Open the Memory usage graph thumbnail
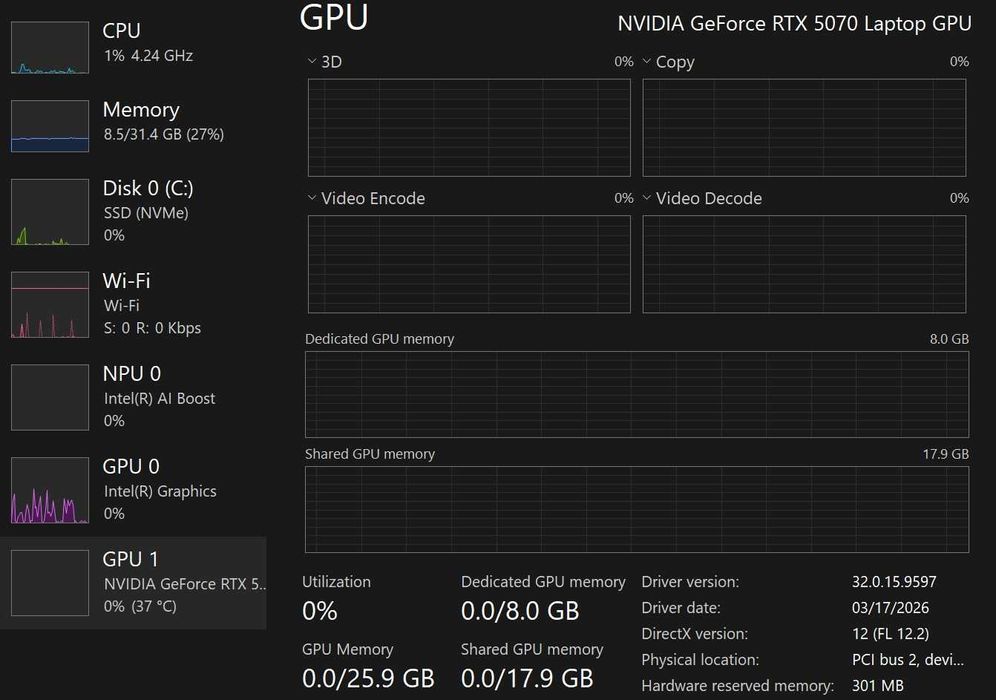 coord(50,126)
